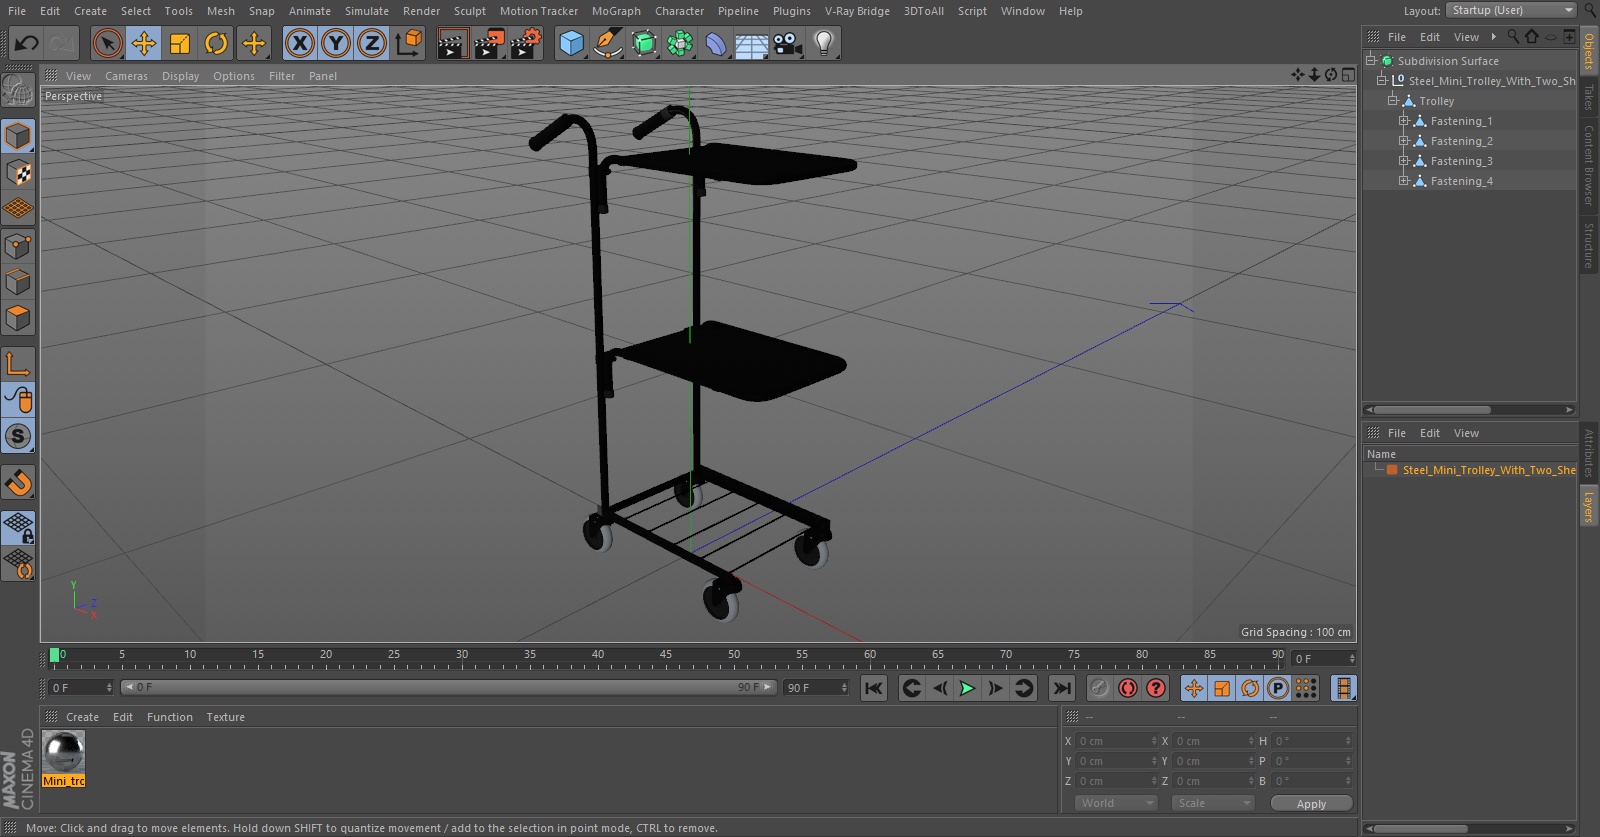Toggle Enable Axis mode
1600x837 pixels.
pyautogui.click(x=18, y=364)
